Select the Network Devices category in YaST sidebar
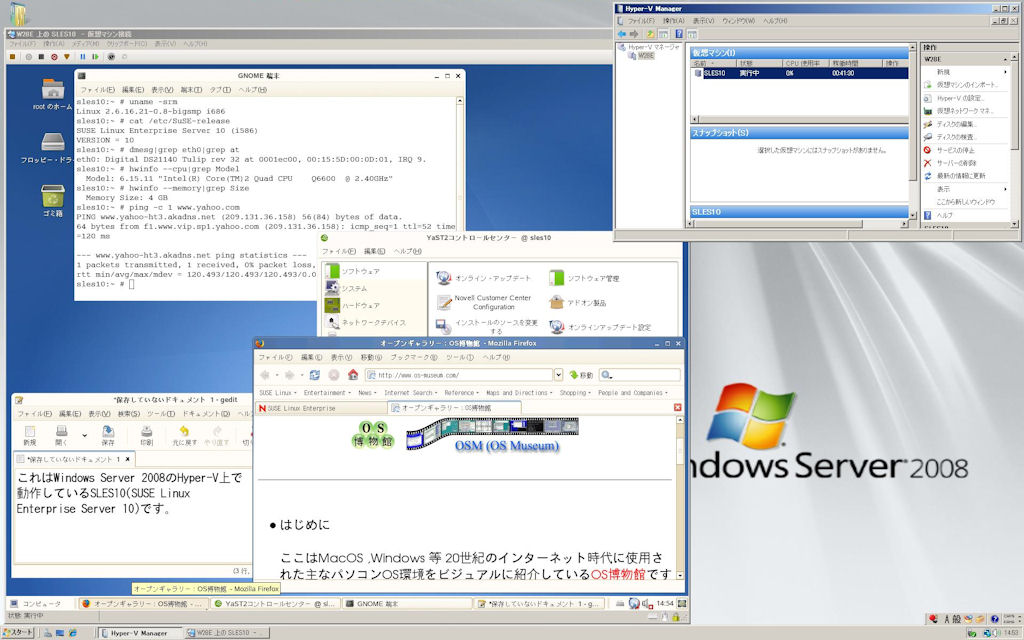The image size is (1024, 640). click(x=366, y=323)
